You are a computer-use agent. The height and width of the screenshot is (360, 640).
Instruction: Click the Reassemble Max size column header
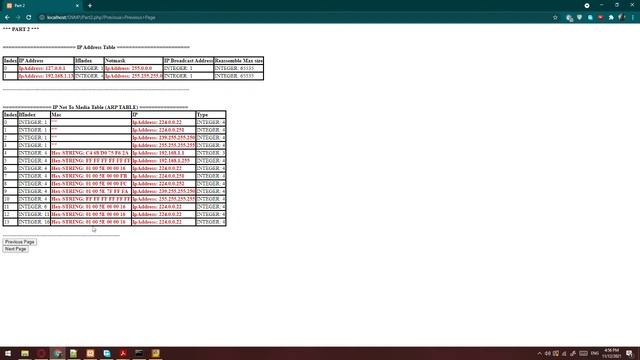click(x=239, y=60)
